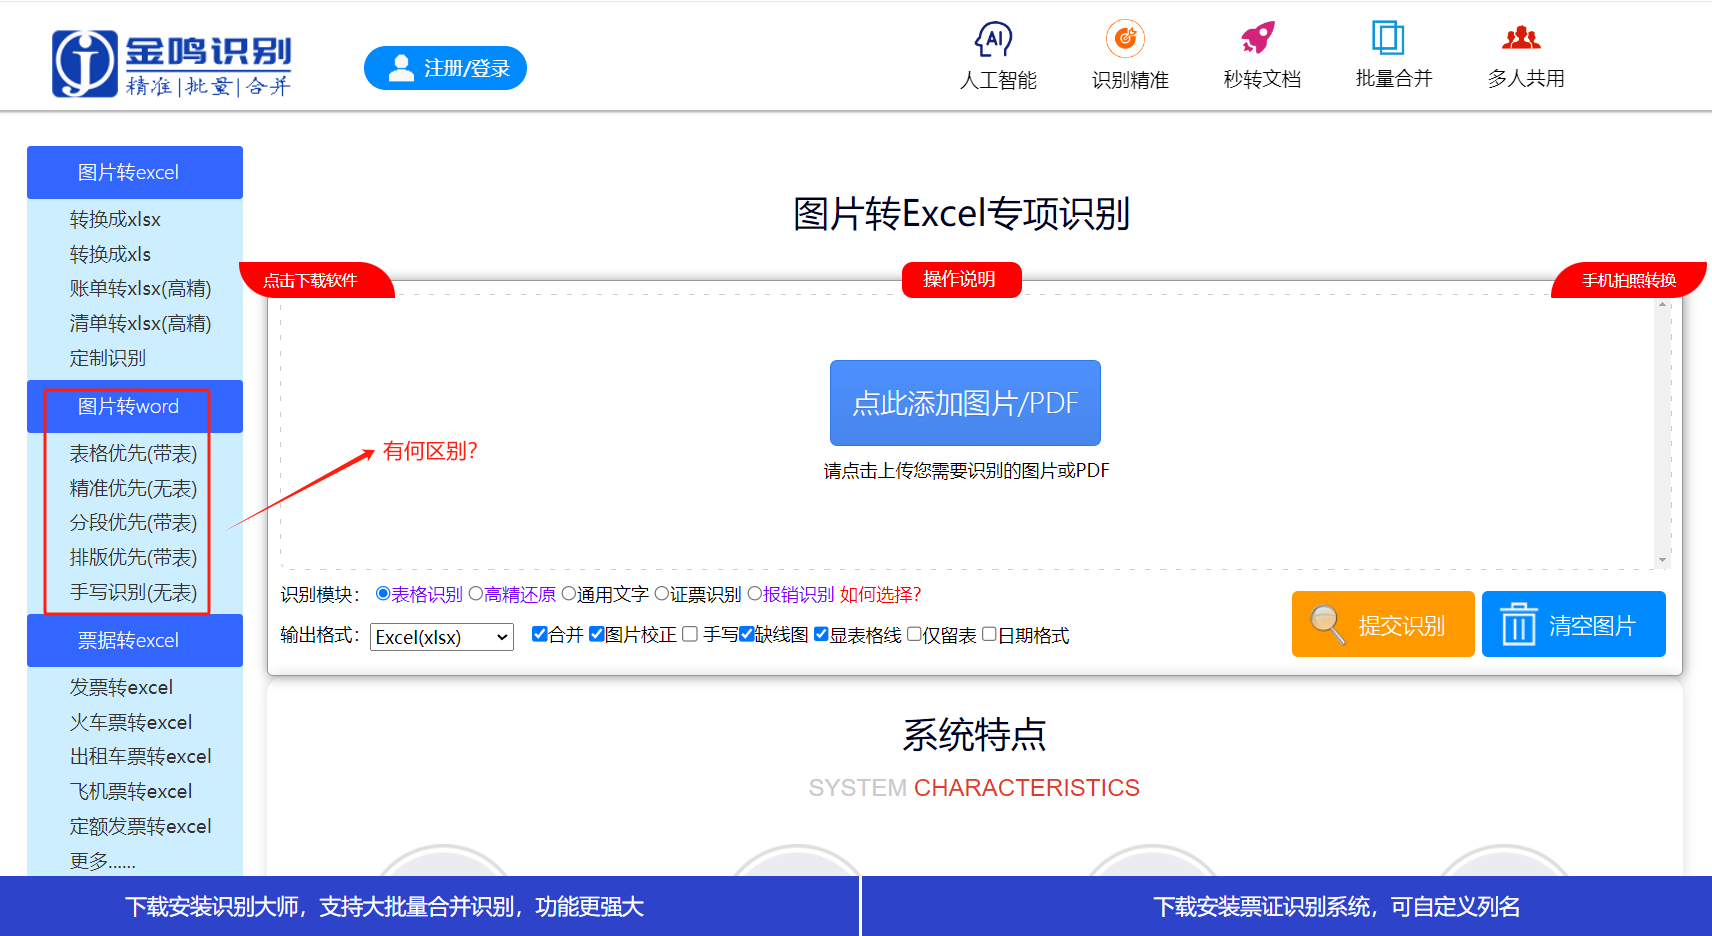The height and width of the screenshot is (936, 1712).
Task: Choose 转换成xlsx in the sidebar
Action: [x=115, y=219]
